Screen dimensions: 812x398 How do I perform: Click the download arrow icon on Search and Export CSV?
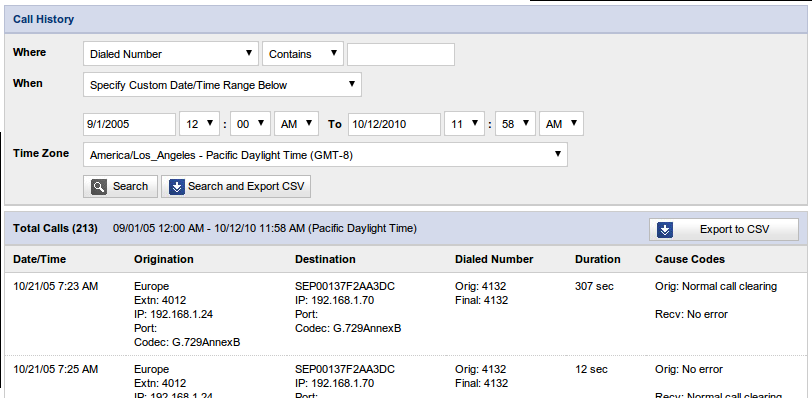(177, 186)
